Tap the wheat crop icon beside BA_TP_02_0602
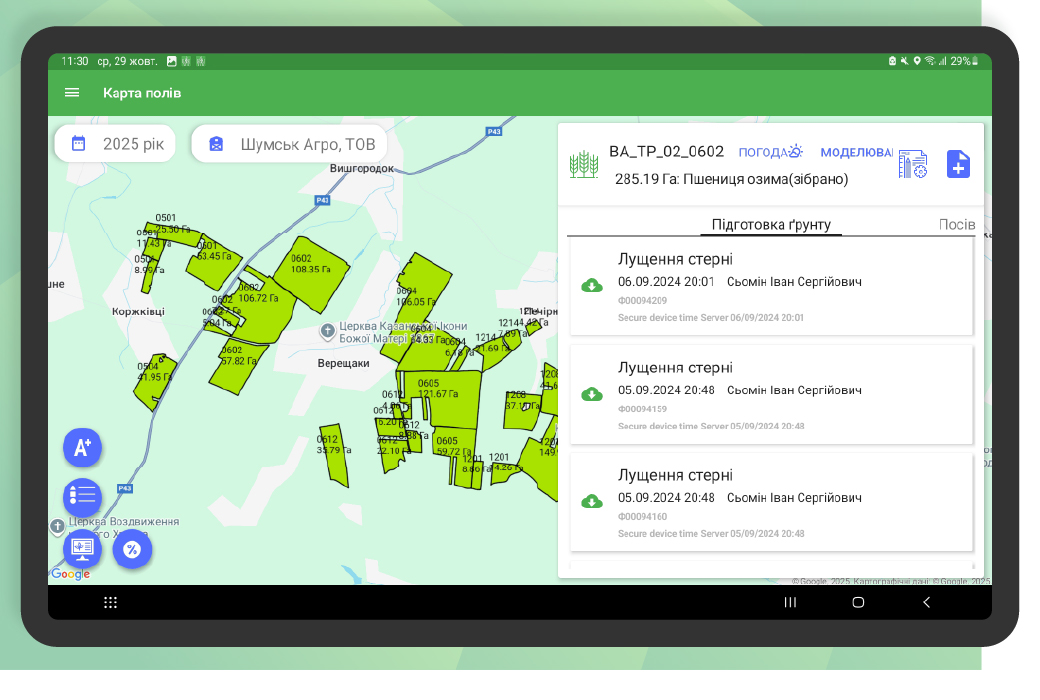 coord(584,165)
